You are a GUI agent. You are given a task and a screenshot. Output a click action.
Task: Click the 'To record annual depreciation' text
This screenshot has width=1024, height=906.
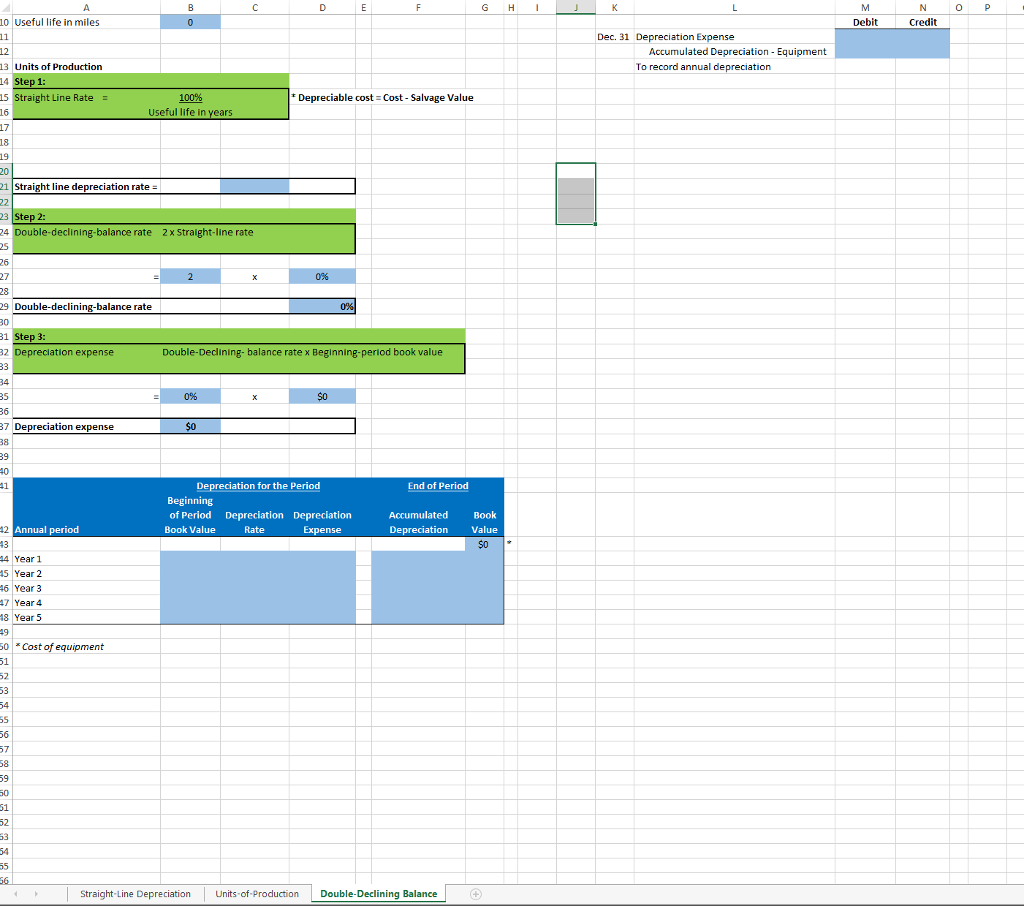[703, 67]
